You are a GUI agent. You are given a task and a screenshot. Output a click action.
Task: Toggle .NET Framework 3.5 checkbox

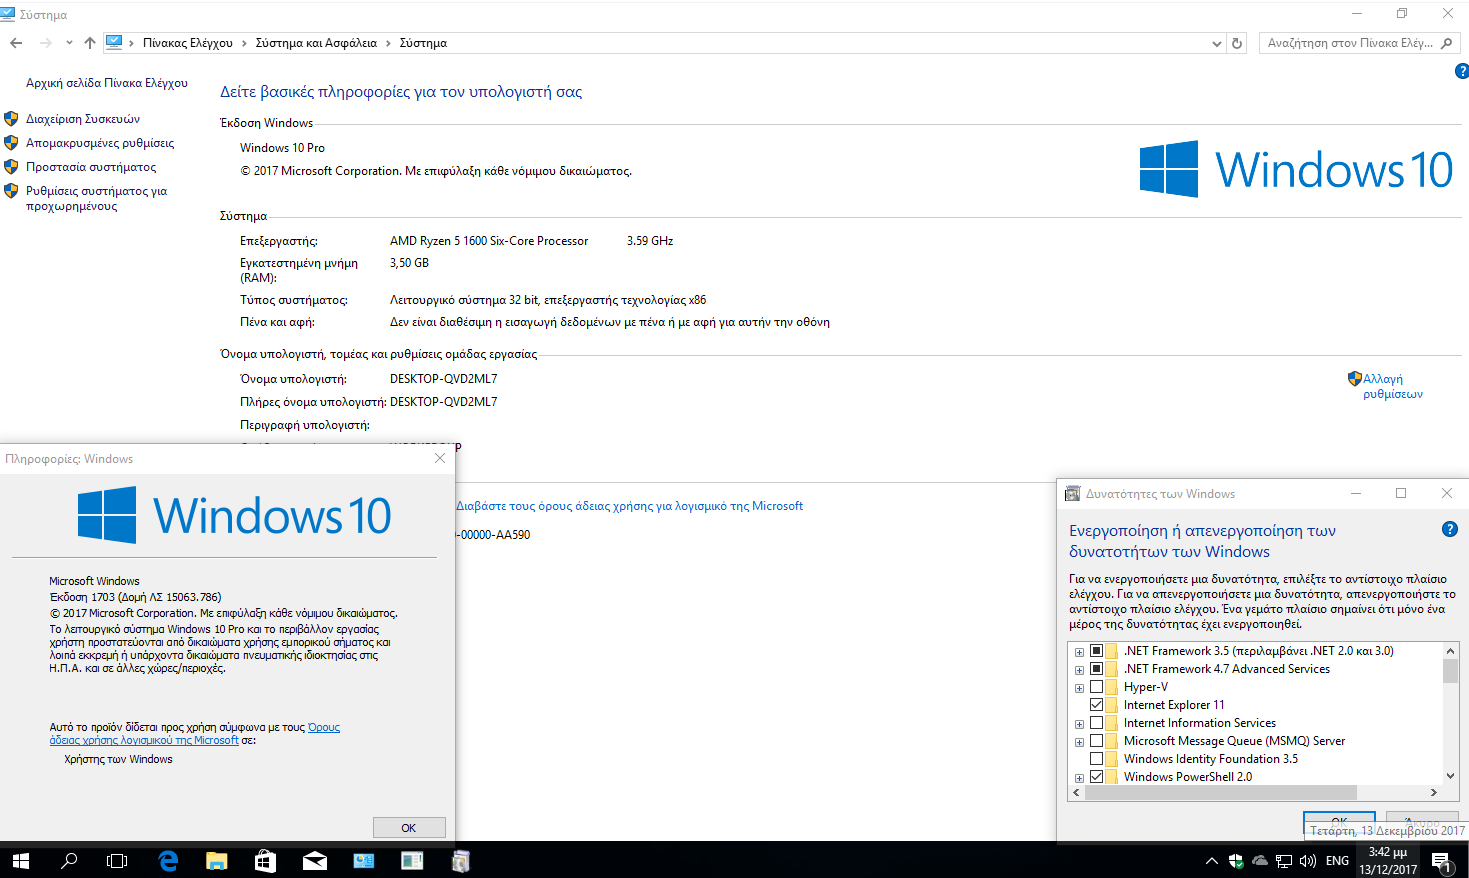pos(1096,651)
